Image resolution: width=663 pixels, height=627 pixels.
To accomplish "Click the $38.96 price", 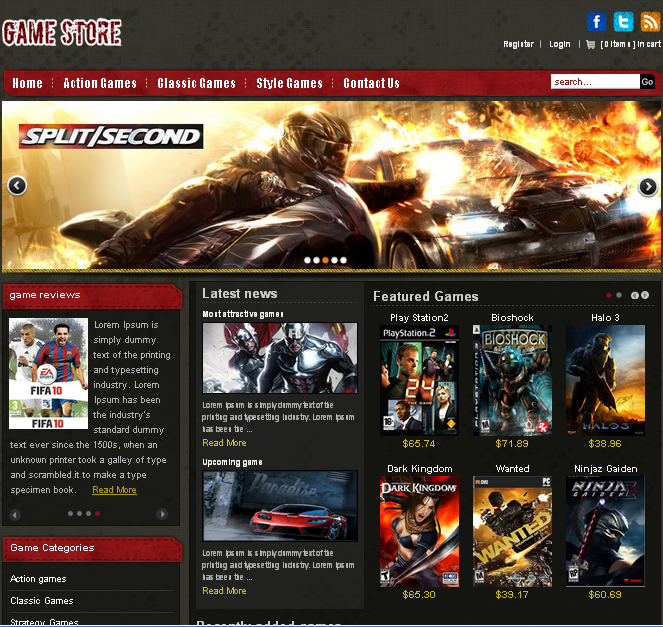I will pos(605,444).
